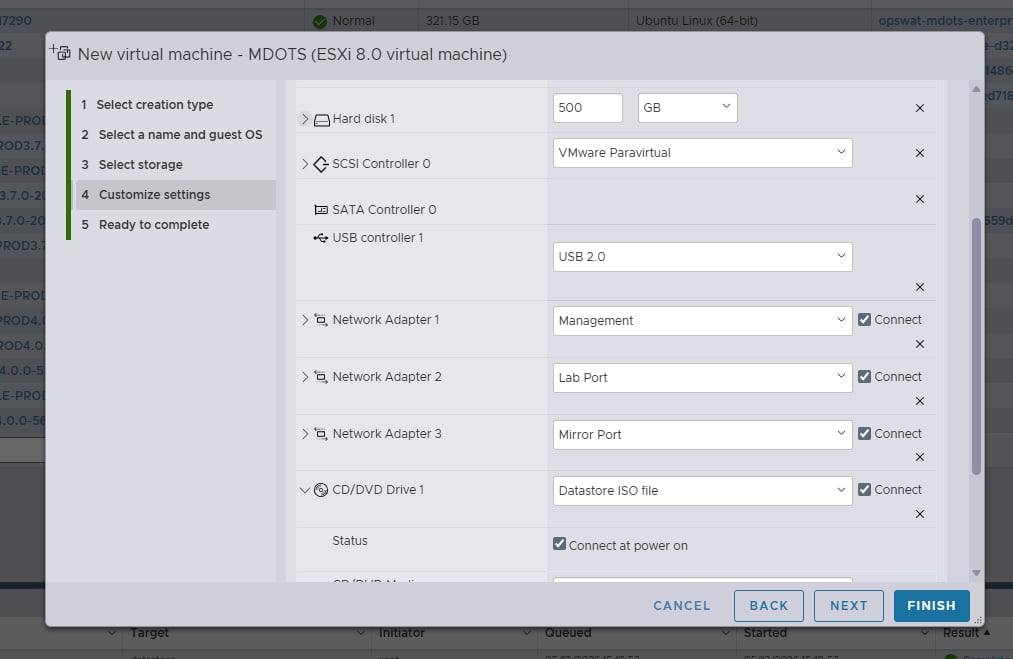The image size is (1013, 659).
Task: Open the VMware Paravirtual controller type dropdown
Action: tap(702, 153)
